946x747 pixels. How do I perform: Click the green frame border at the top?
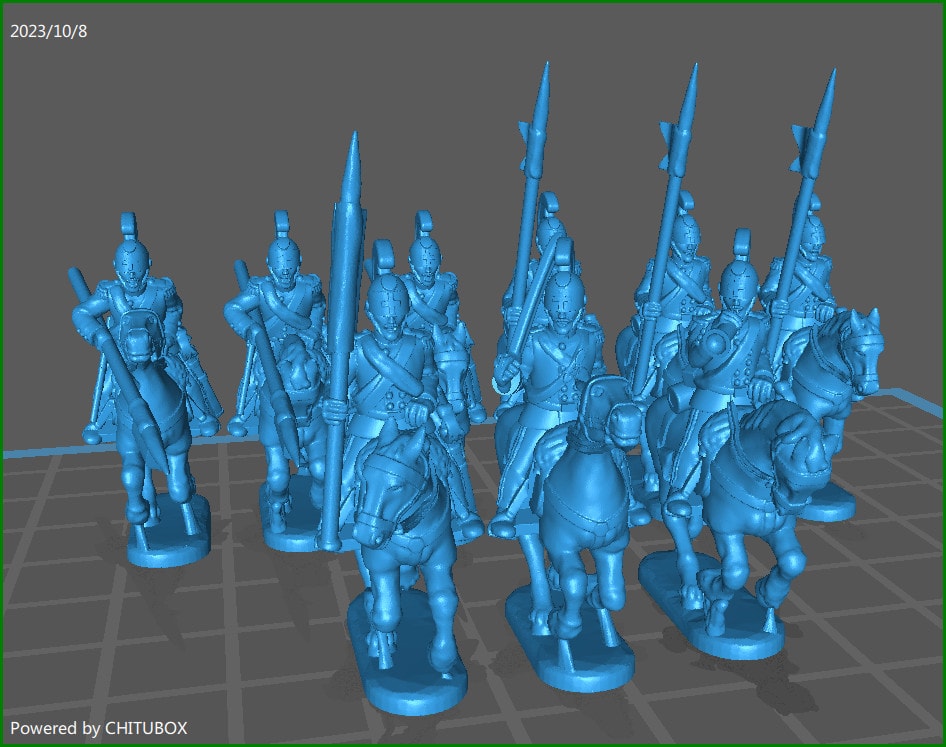click(473, 4)
